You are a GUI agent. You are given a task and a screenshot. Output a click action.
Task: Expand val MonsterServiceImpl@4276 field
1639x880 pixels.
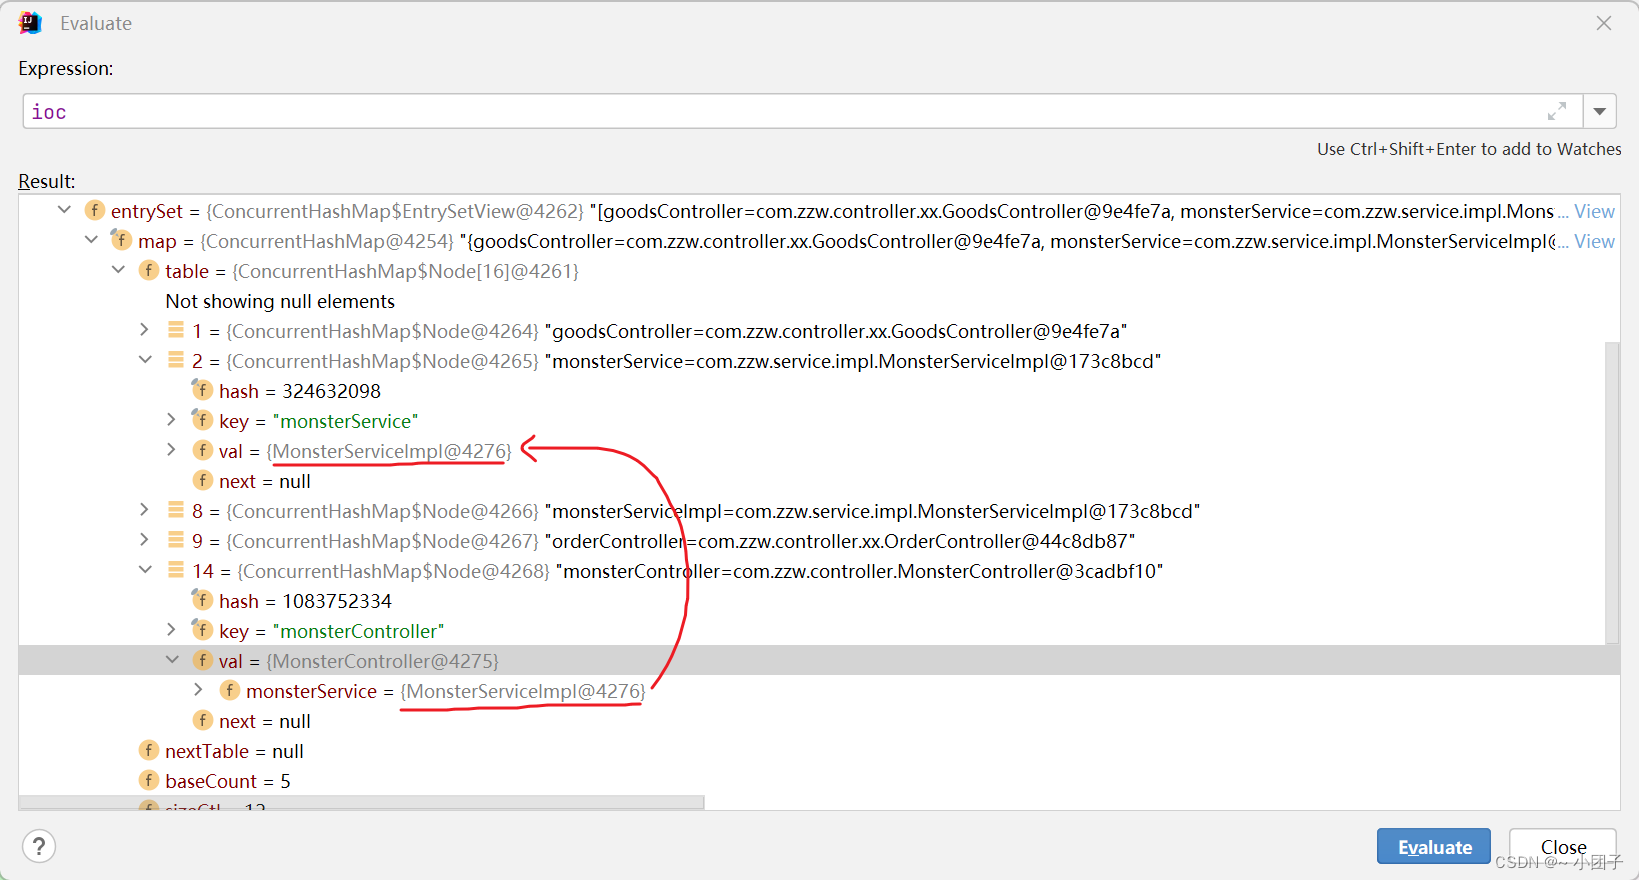point(172,450)
